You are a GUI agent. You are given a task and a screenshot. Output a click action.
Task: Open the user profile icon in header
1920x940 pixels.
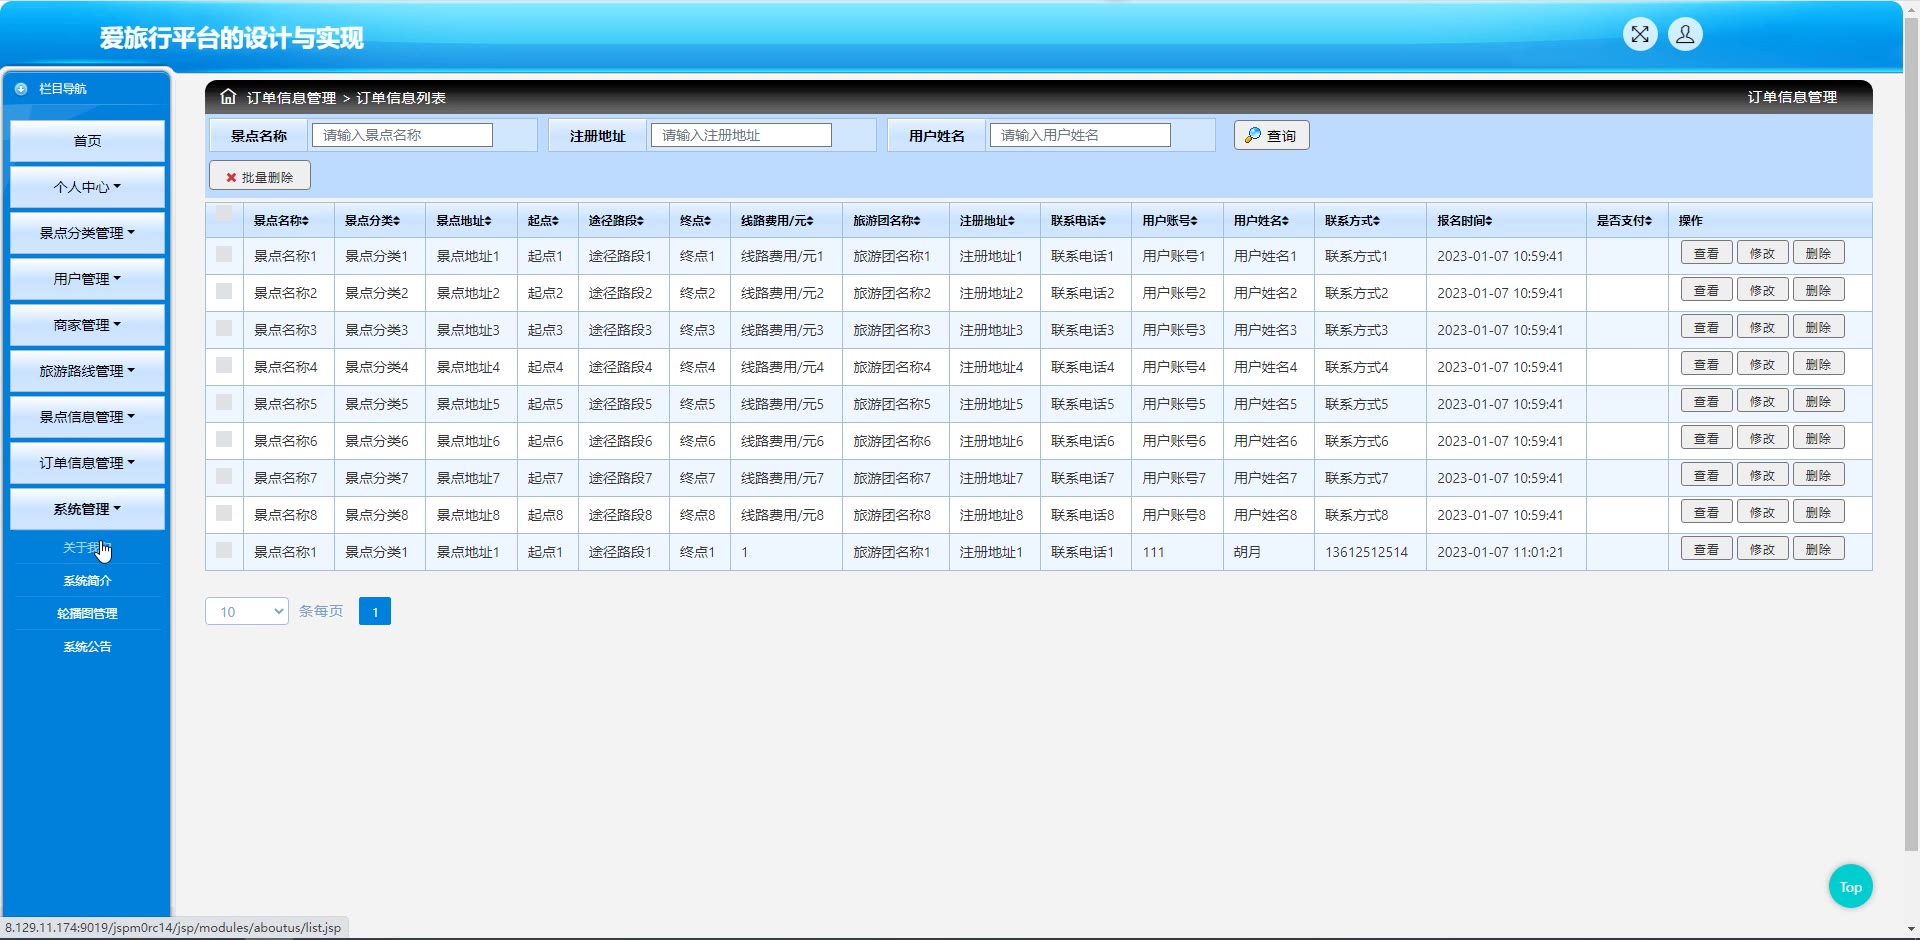[1685, 35]
